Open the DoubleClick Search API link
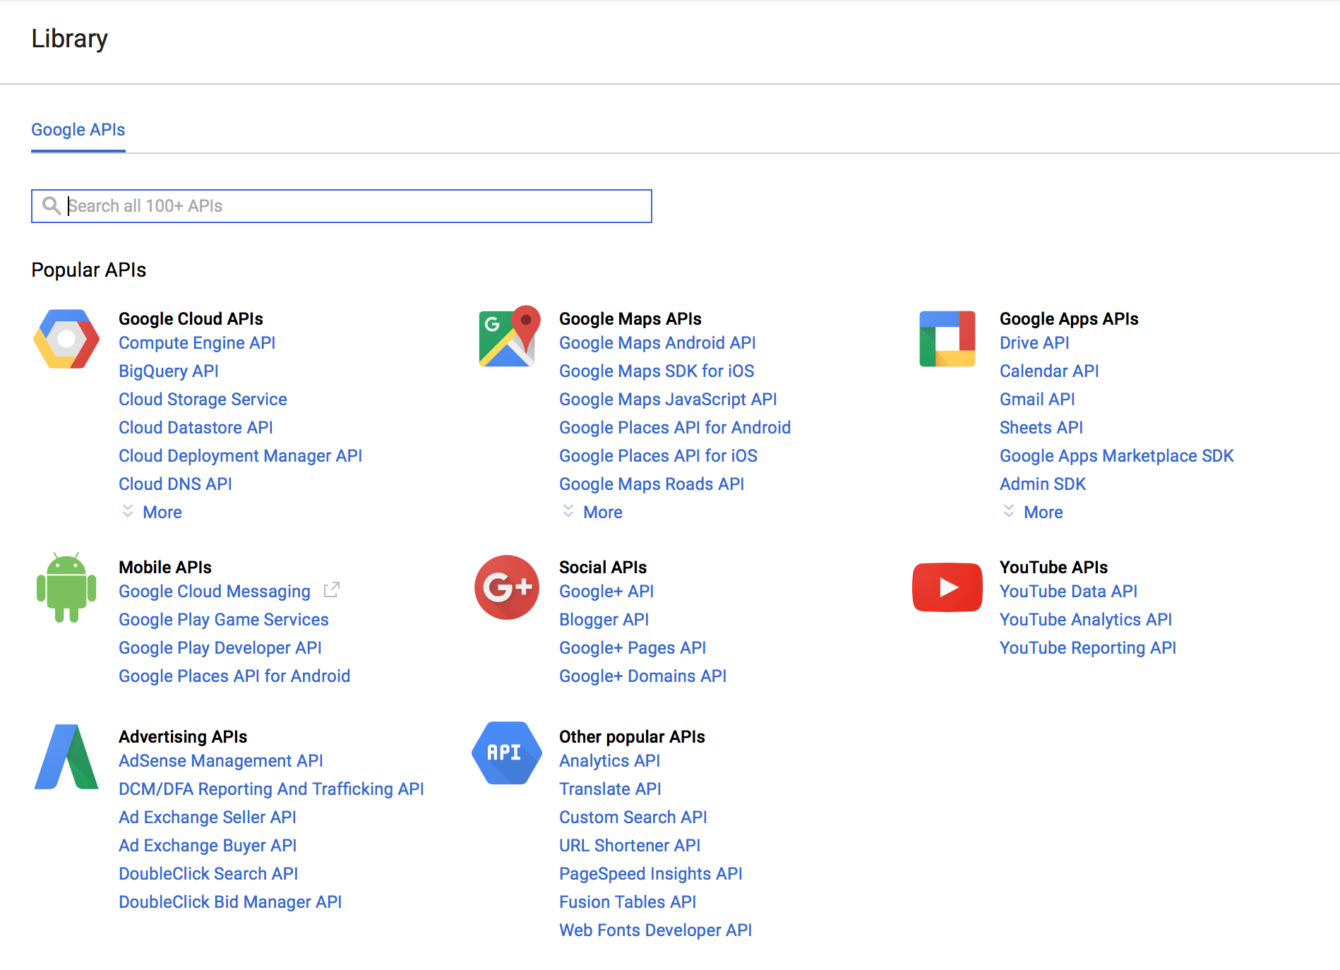Screen dimensions: 1340x970 click(208, 873)
